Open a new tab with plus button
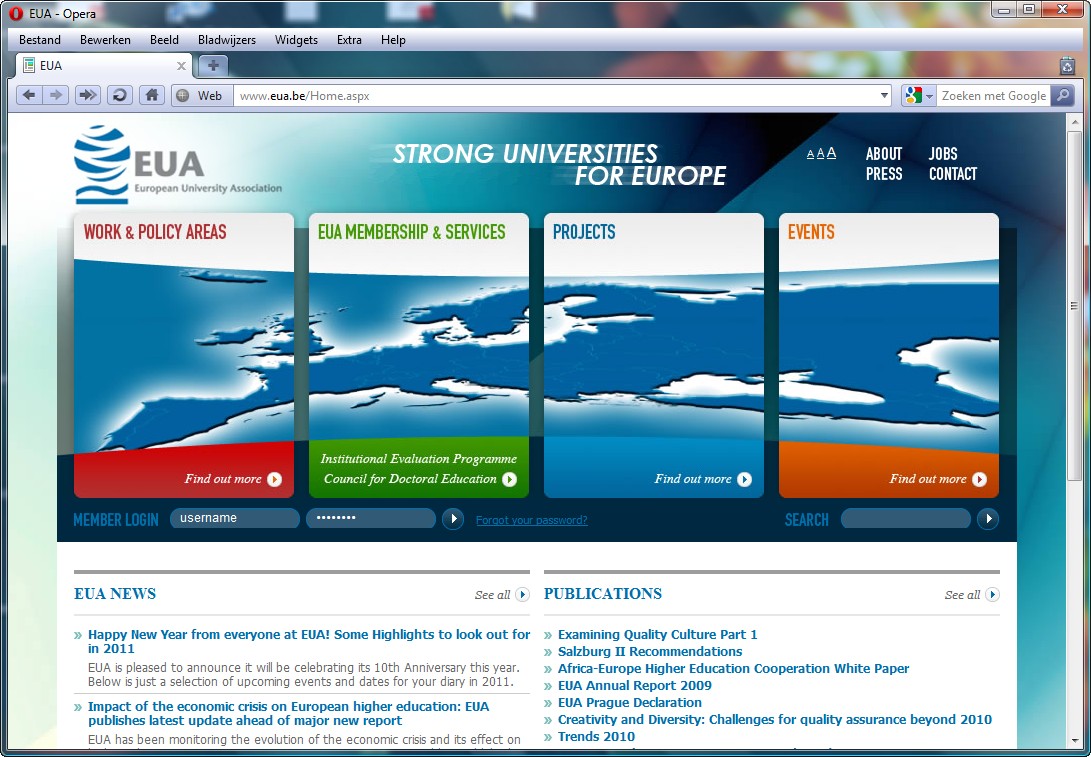Viewport: 1091px width, 757px height. (213, 66)
